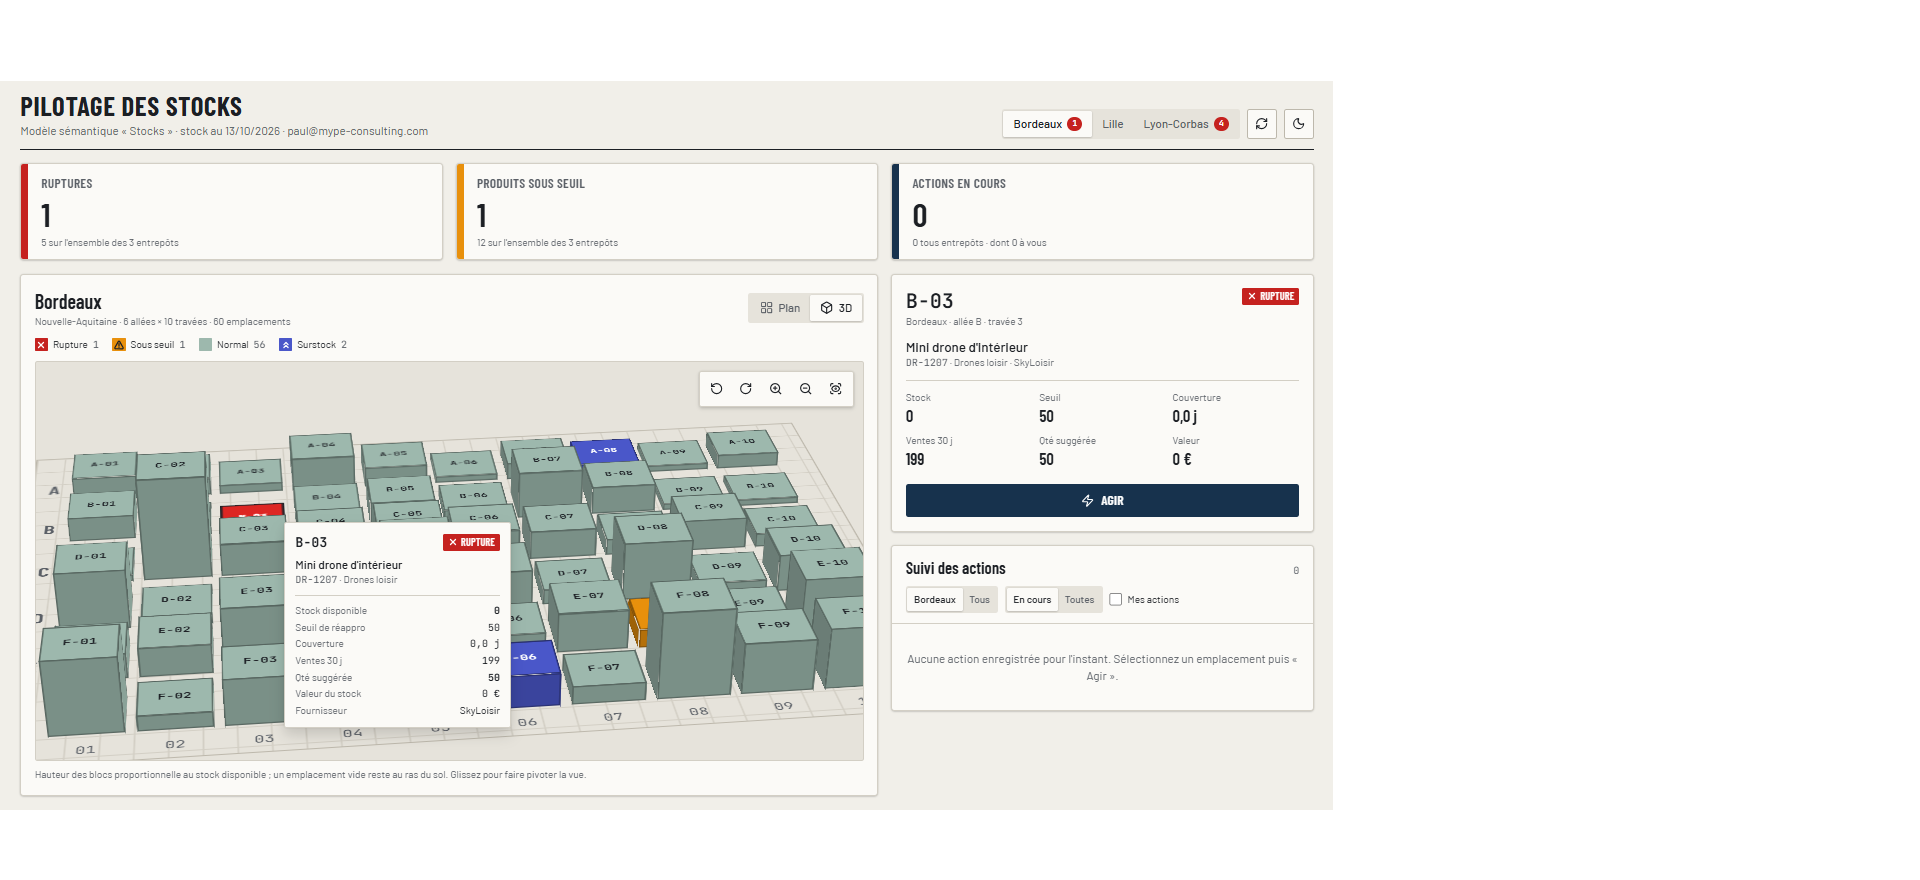Open the Ruptures summary card
Image resolution: width=1920 pixels, height=880 pixels.
(231, 212)
